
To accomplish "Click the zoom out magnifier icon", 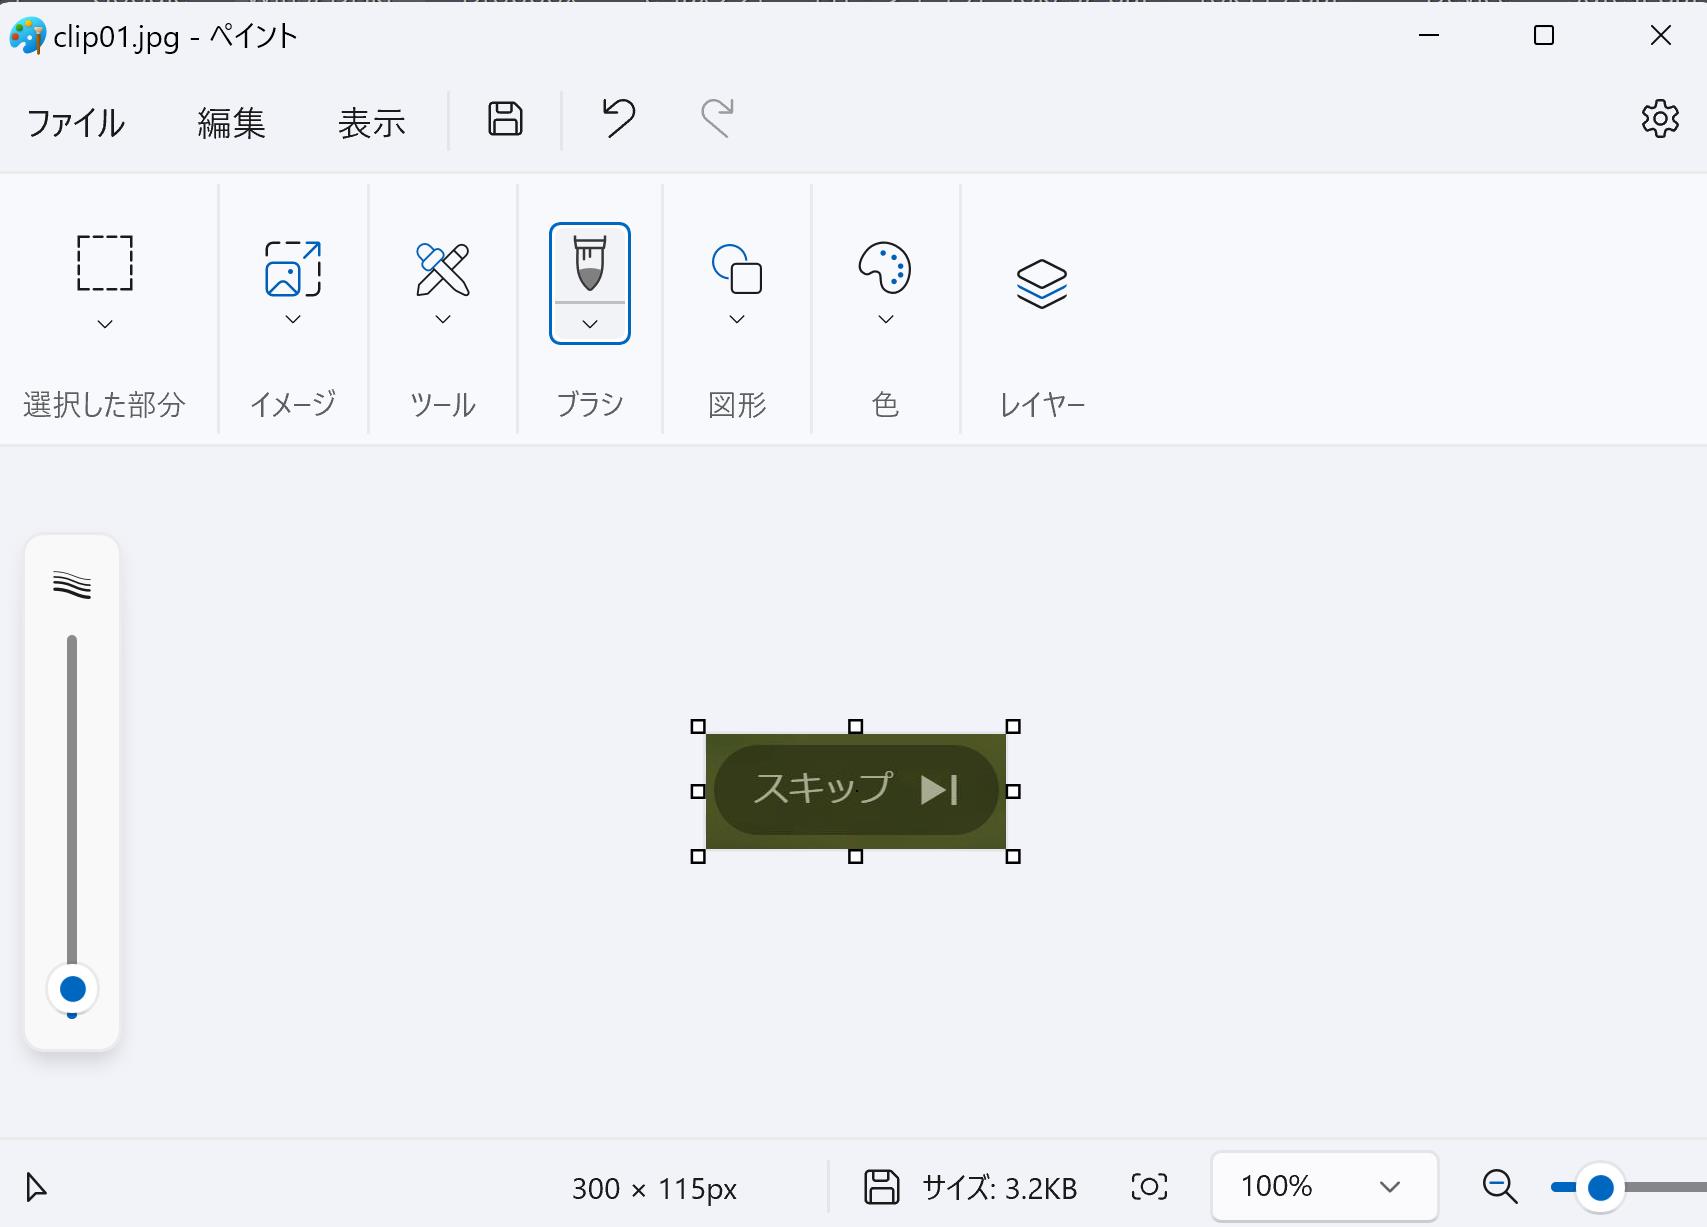I will (x=1500, y=1187).
